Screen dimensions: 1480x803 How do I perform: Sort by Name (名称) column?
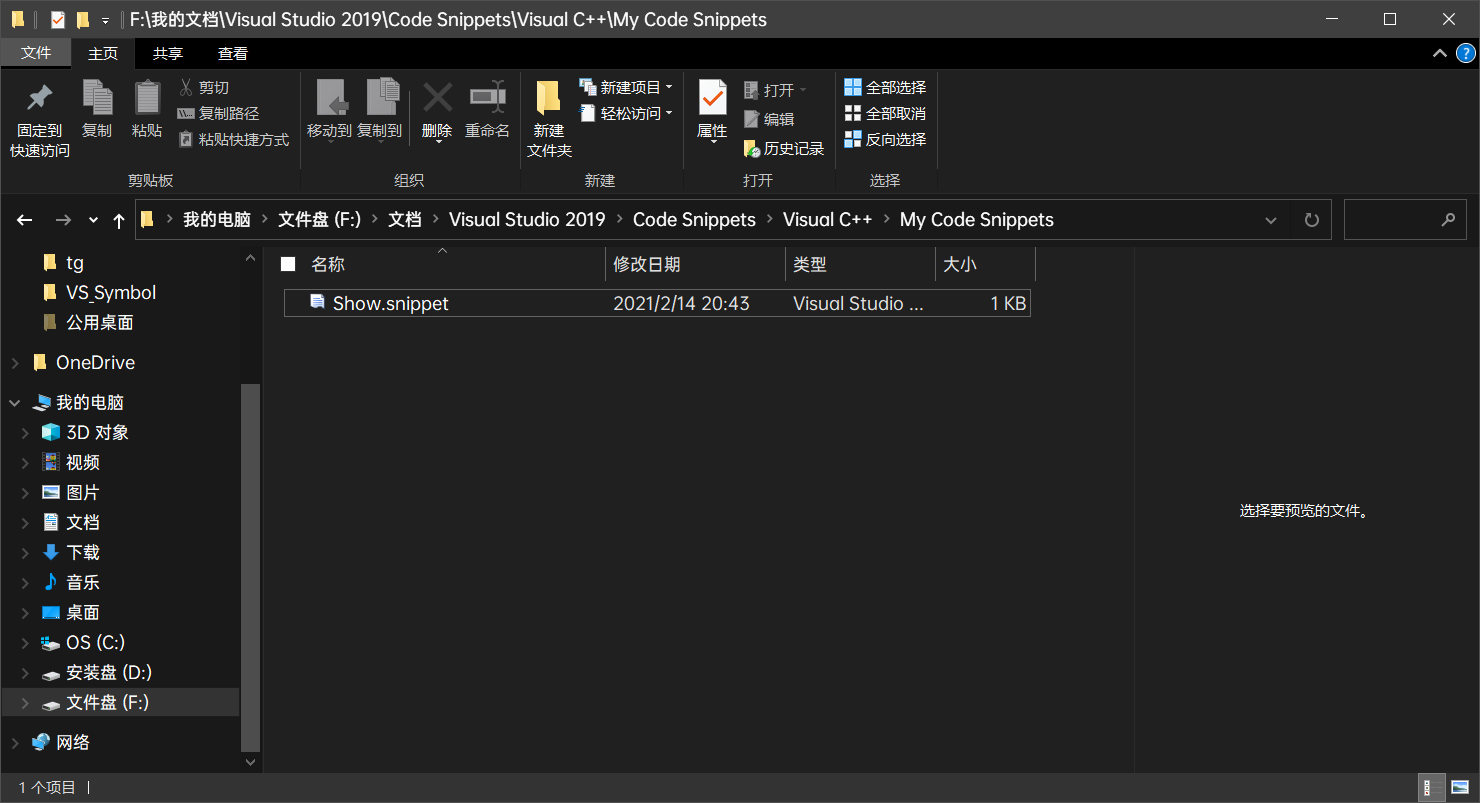328,264
